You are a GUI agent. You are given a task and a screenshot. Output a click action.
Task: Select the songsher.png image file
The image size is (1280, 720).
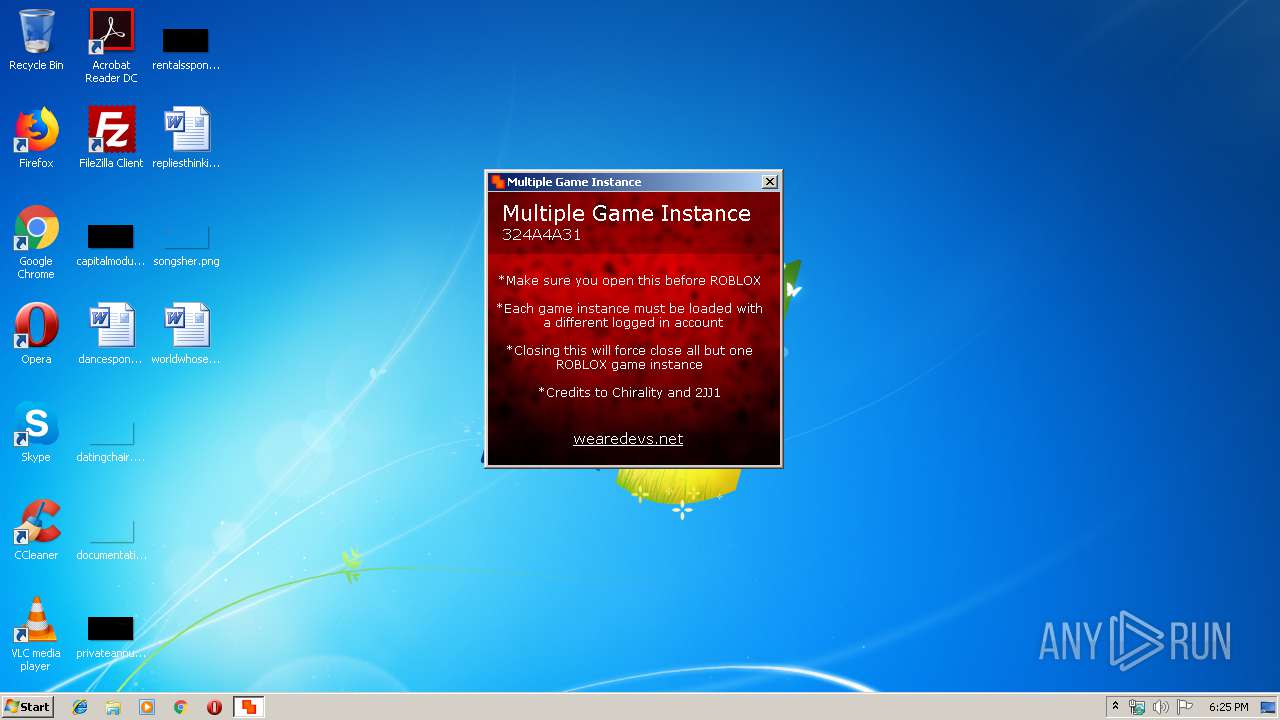click(186, 246)
